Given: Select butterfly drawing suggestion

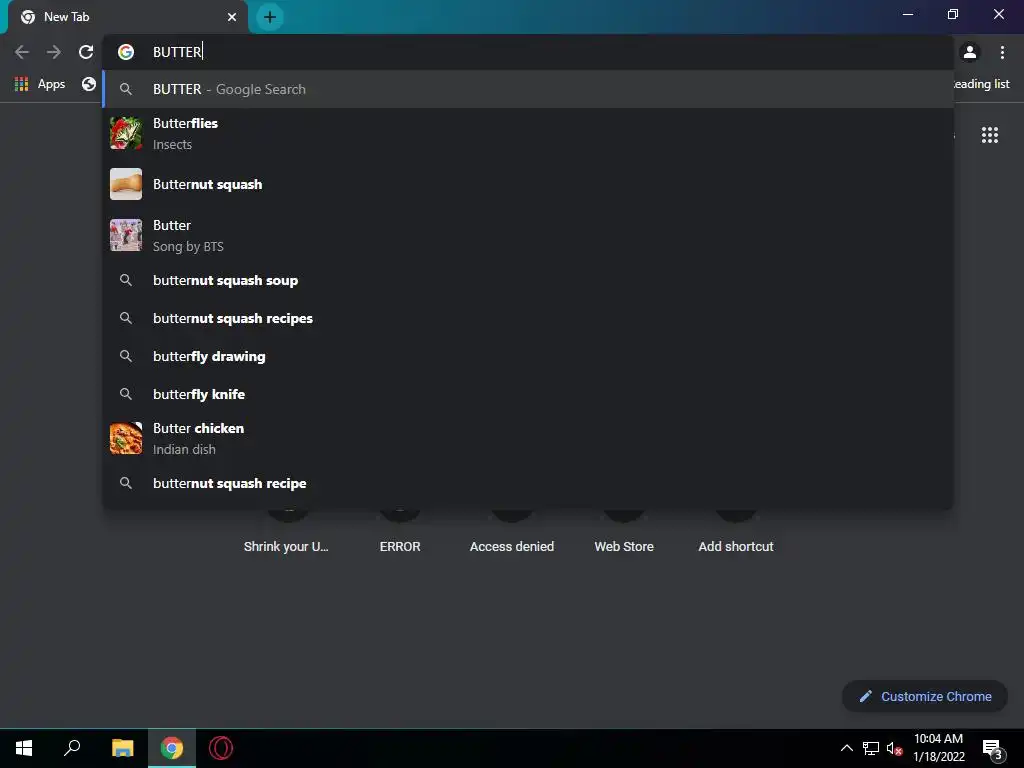Looking at the screenshot, I should tap(528, 356).
